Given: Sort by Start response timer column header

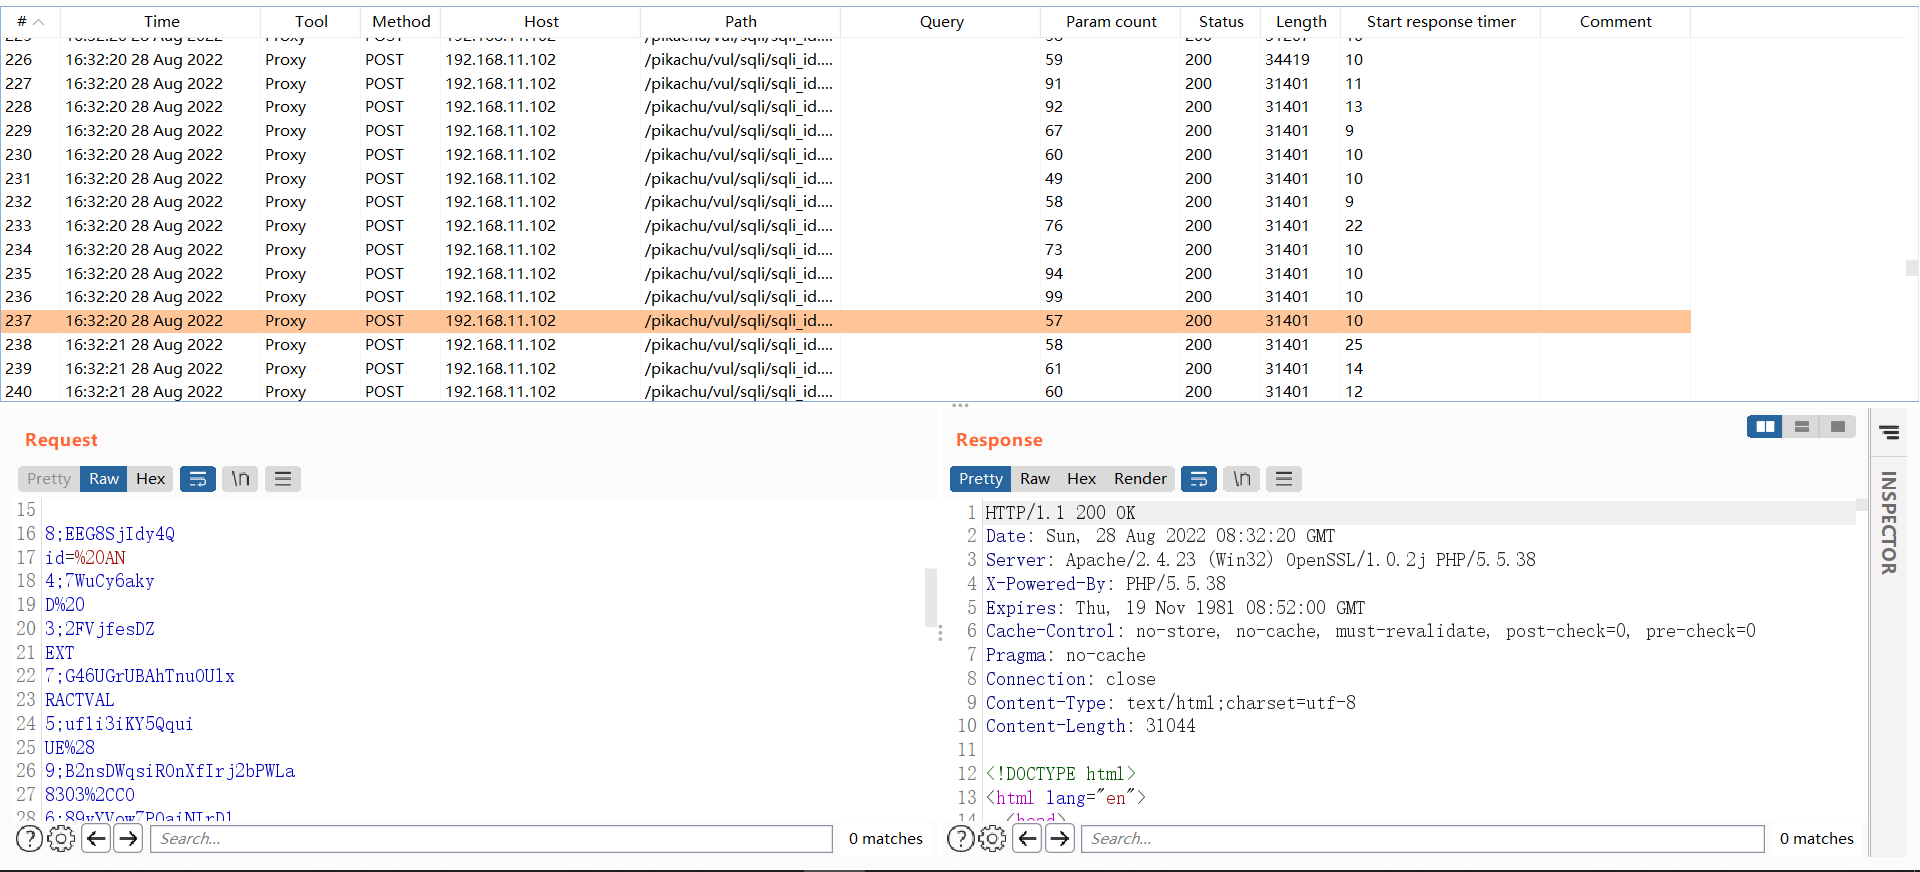Looking at the screenshot, I should [x=1441, y=21].
